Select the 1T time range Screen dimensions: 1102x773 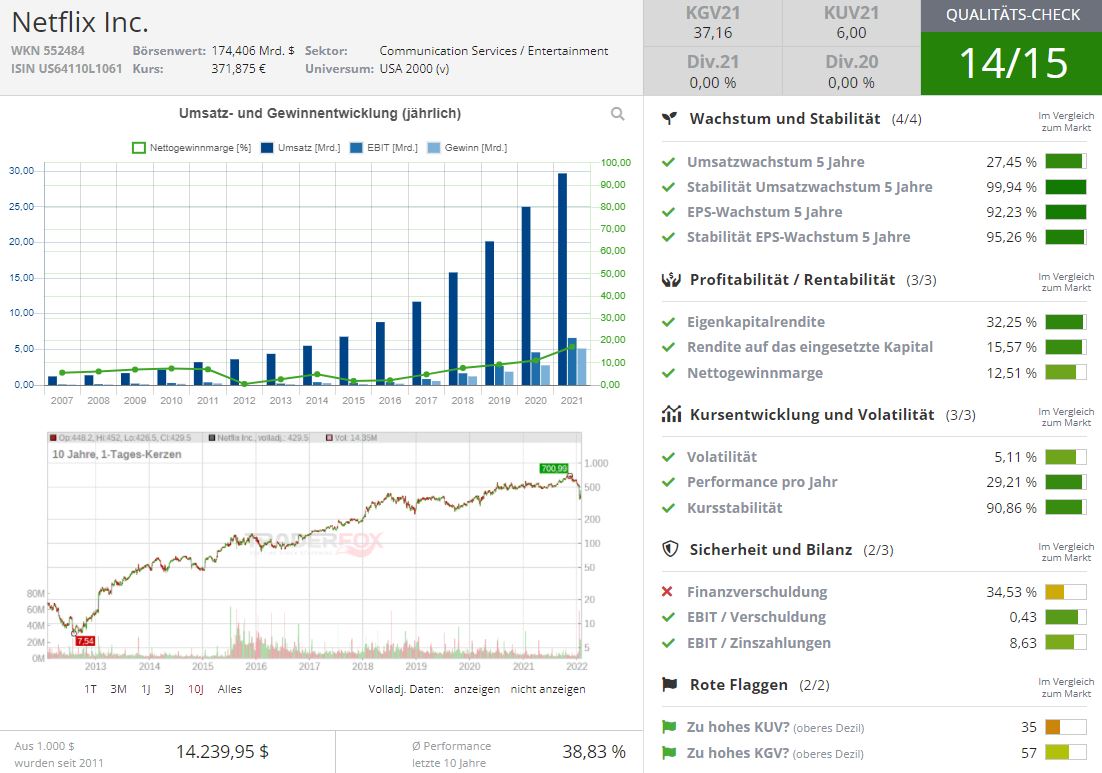coord(90,689)
